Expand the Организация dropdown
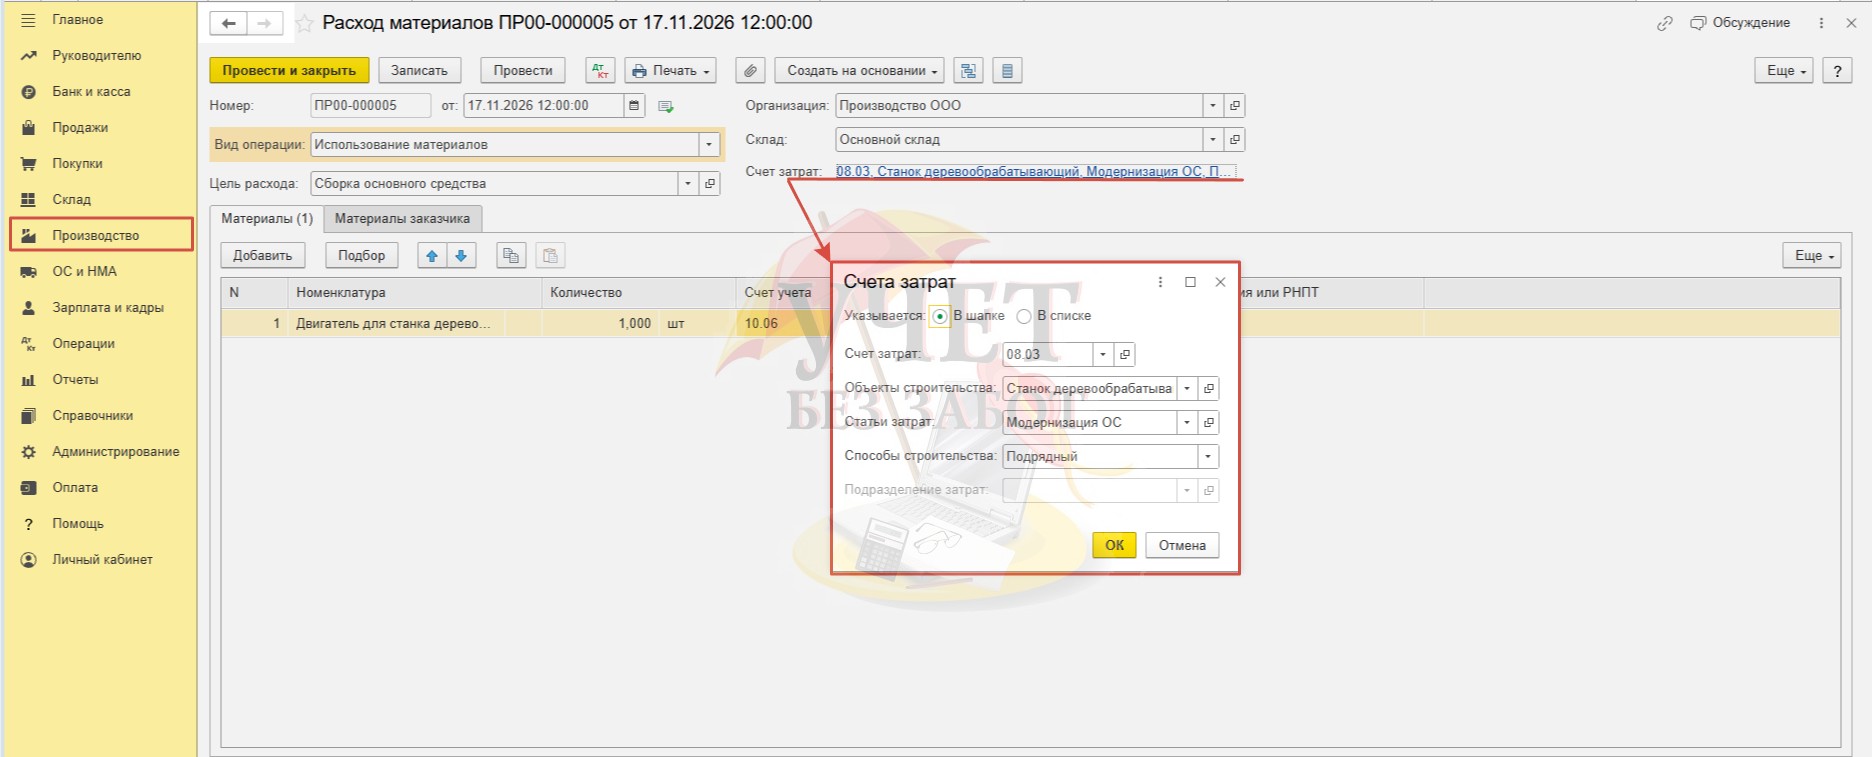 (x=1212, y=106)
